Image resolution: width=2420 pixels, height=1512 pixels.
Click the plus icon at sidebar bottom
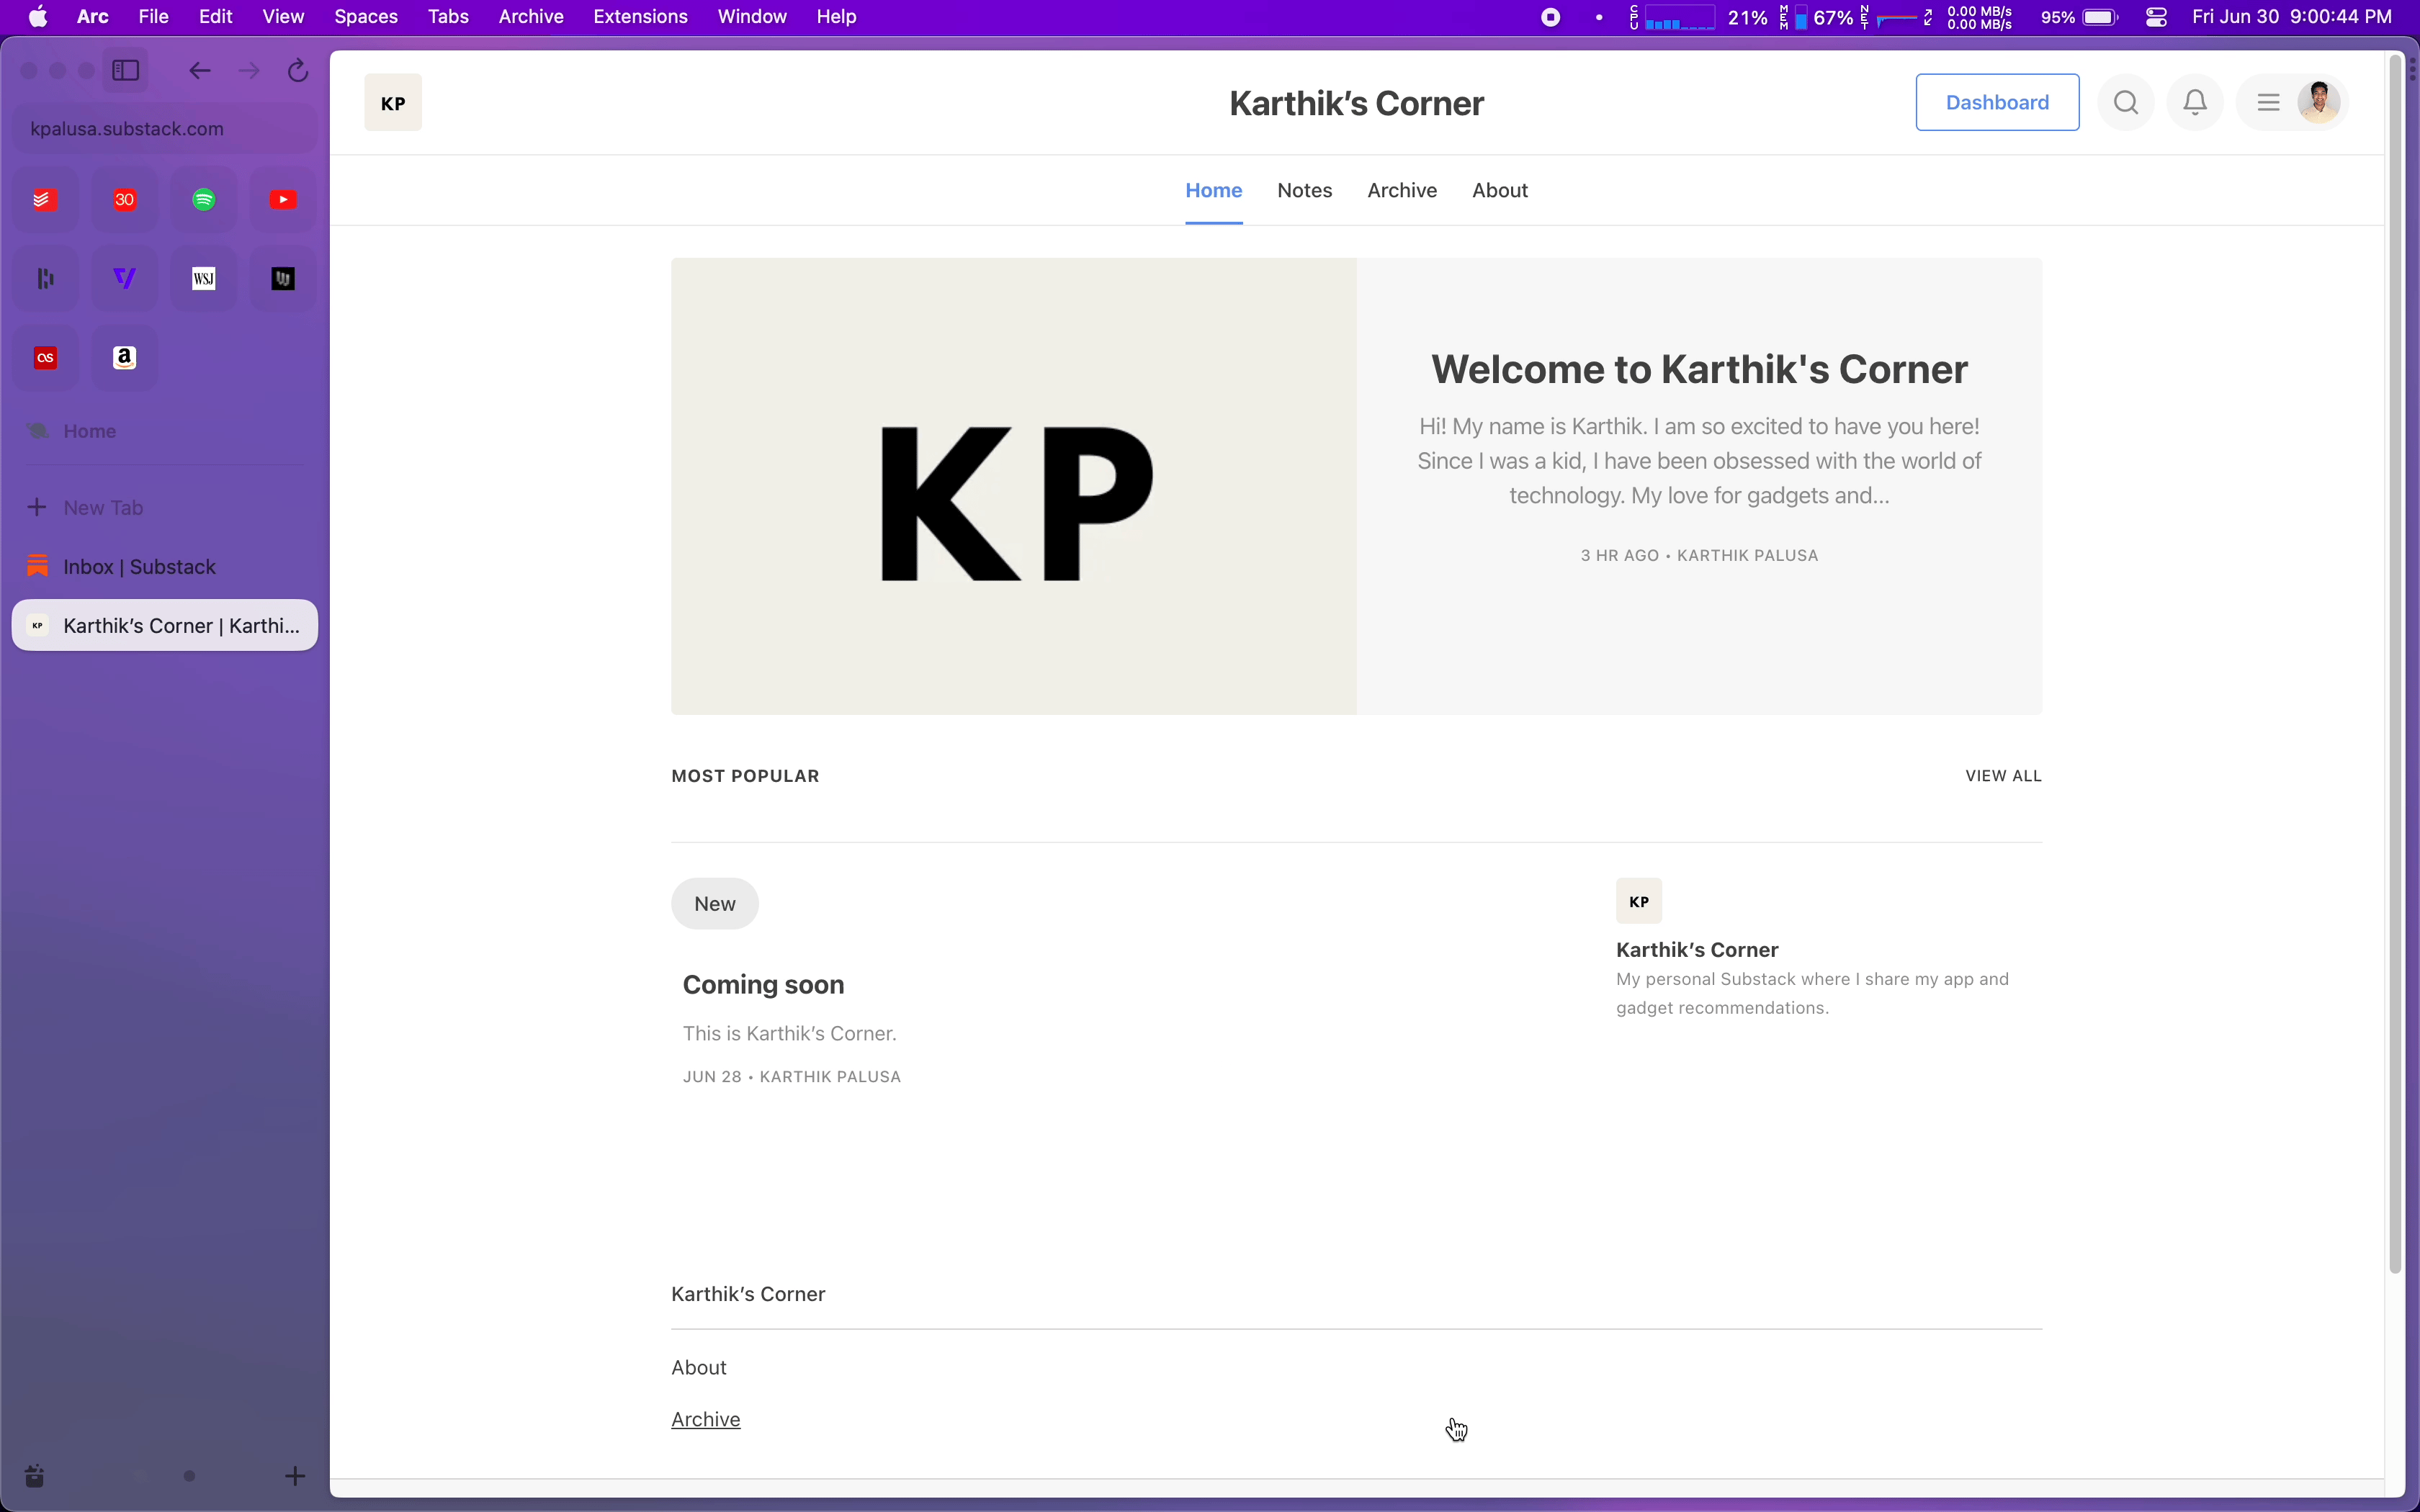(x=295, y=1476)
